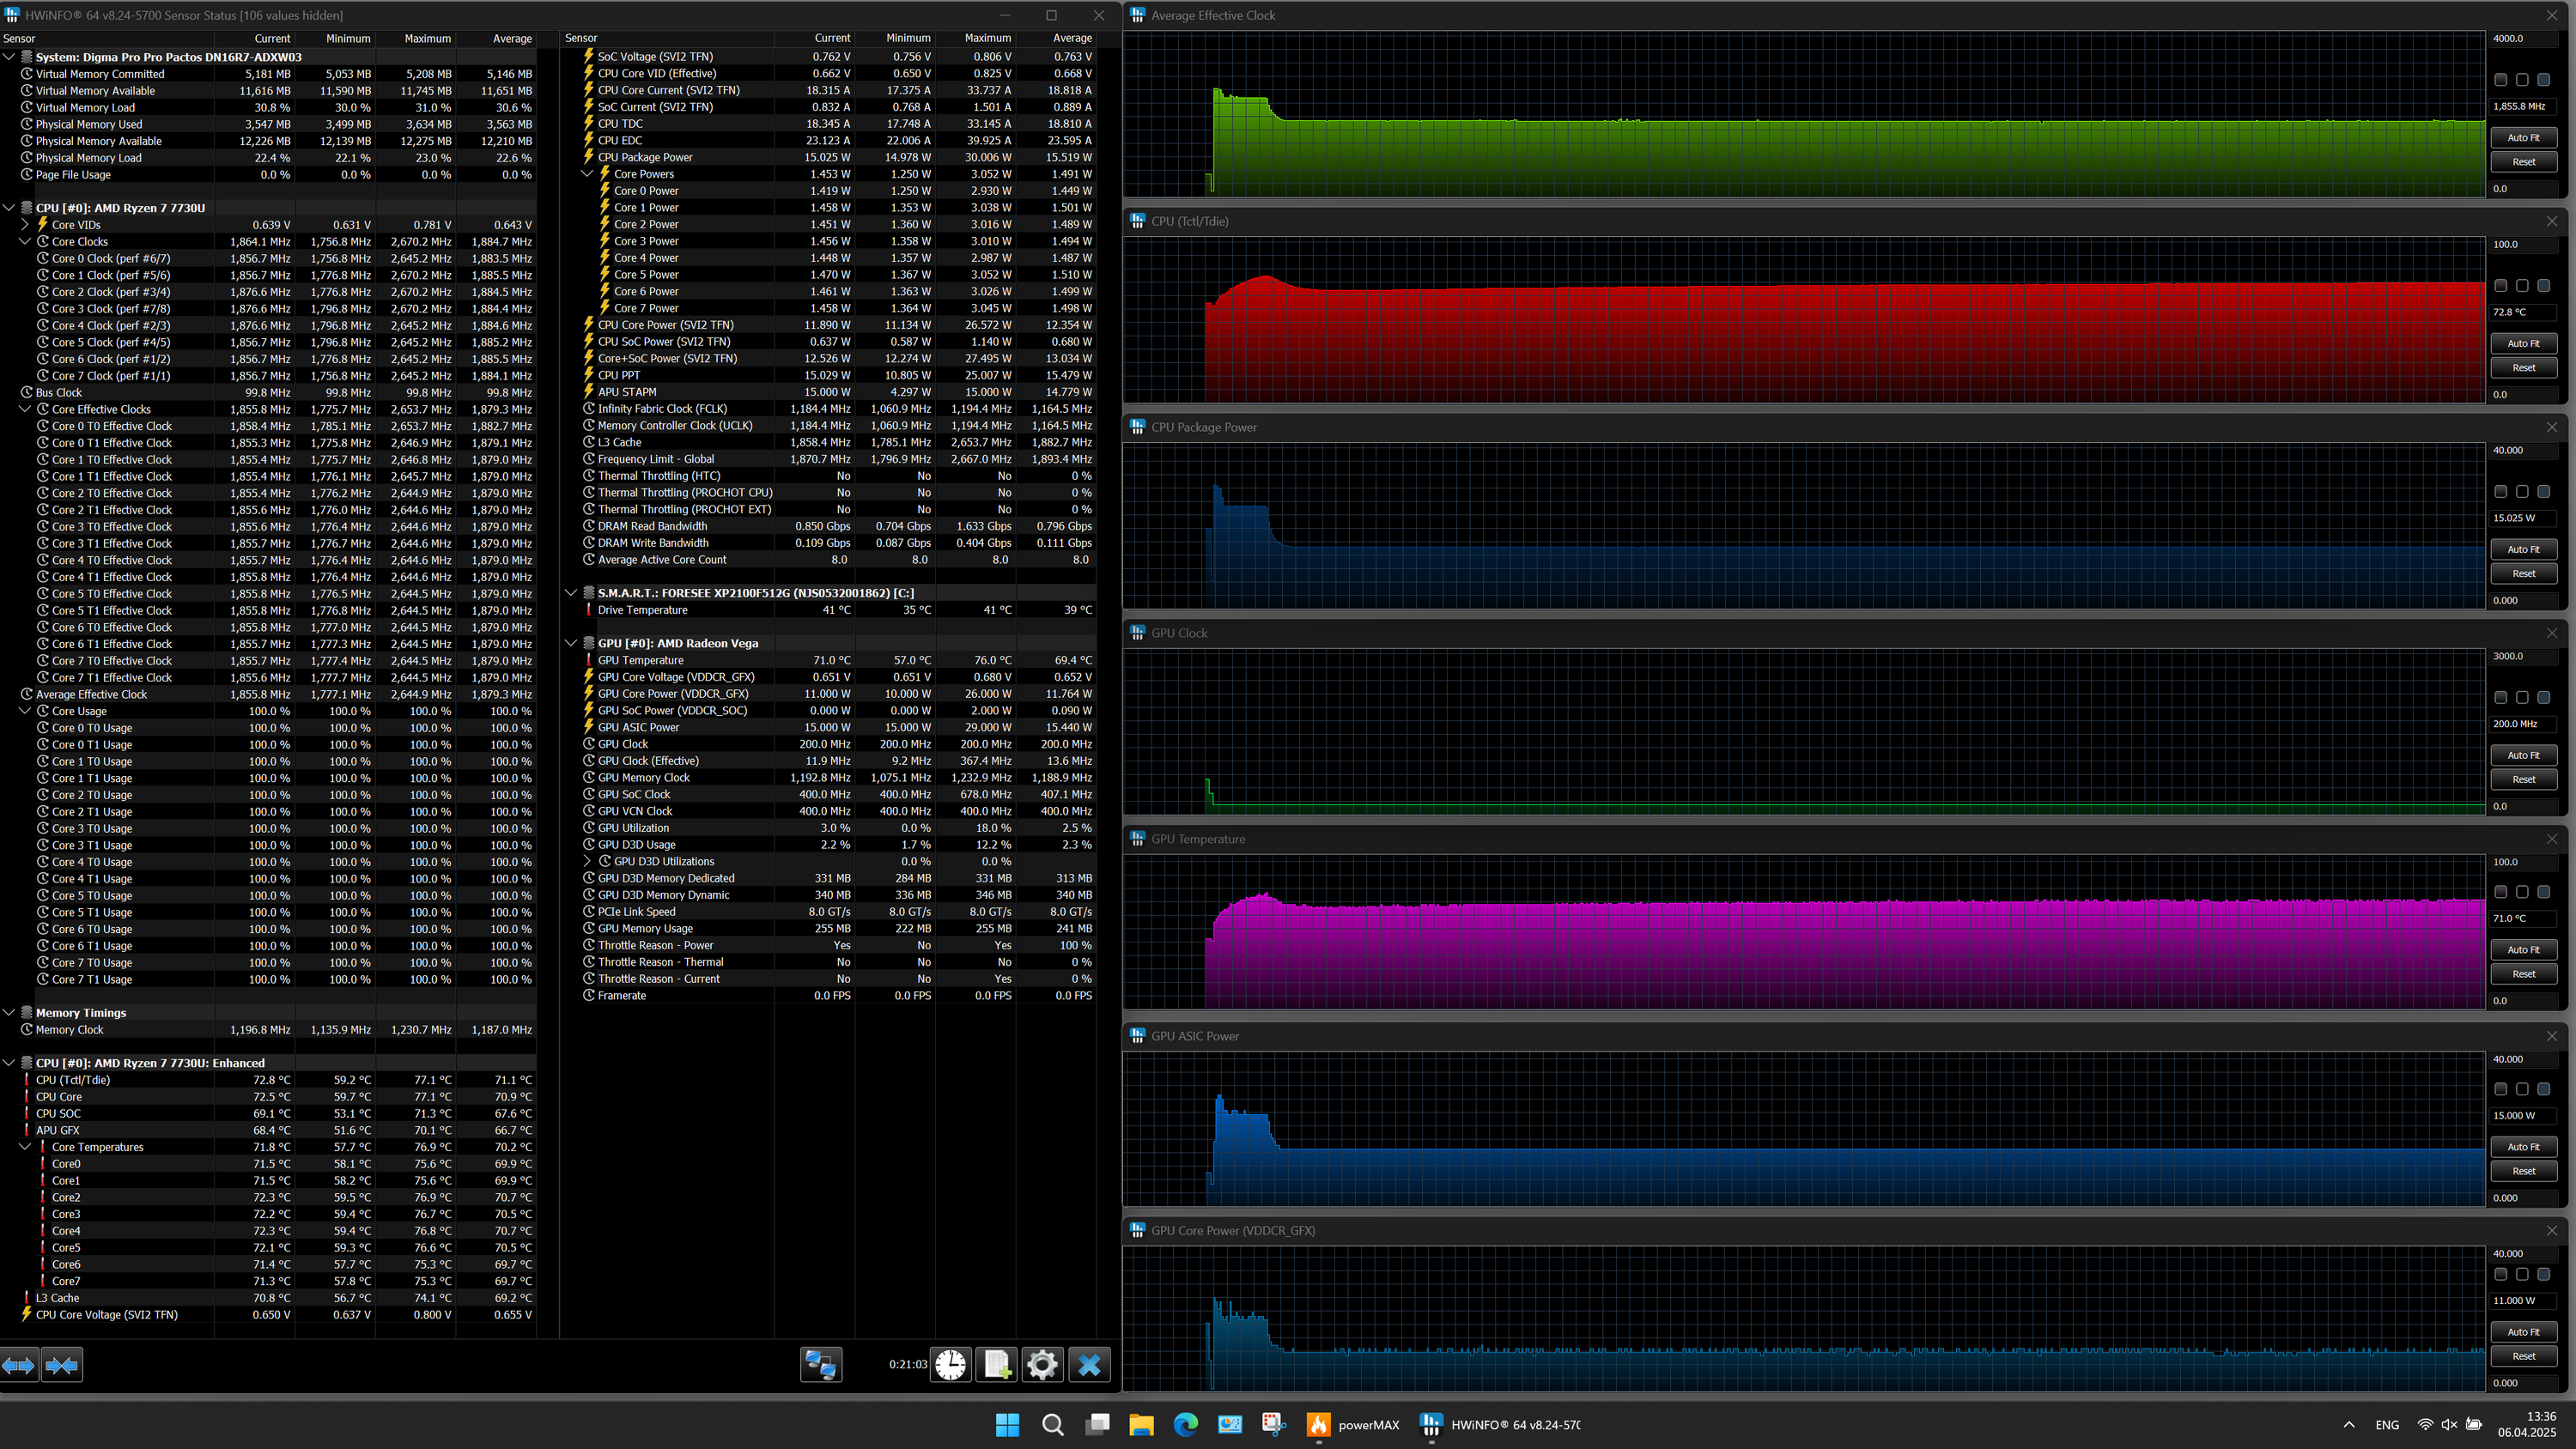Open HWiNFO settings gear button
This screenshot has height=1449, width=2576.
point(1041,1364)
